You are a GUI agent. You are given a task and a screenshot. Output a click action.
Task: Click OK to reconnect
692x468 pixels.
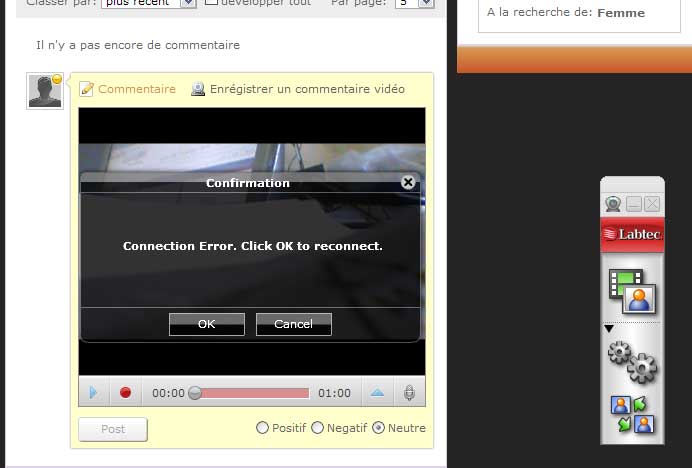207,325
